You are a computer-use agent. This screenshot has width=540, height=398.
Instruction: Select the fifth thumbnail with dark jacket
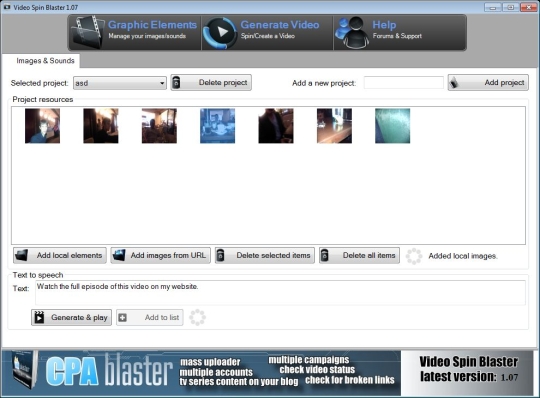tap(276, 126)
